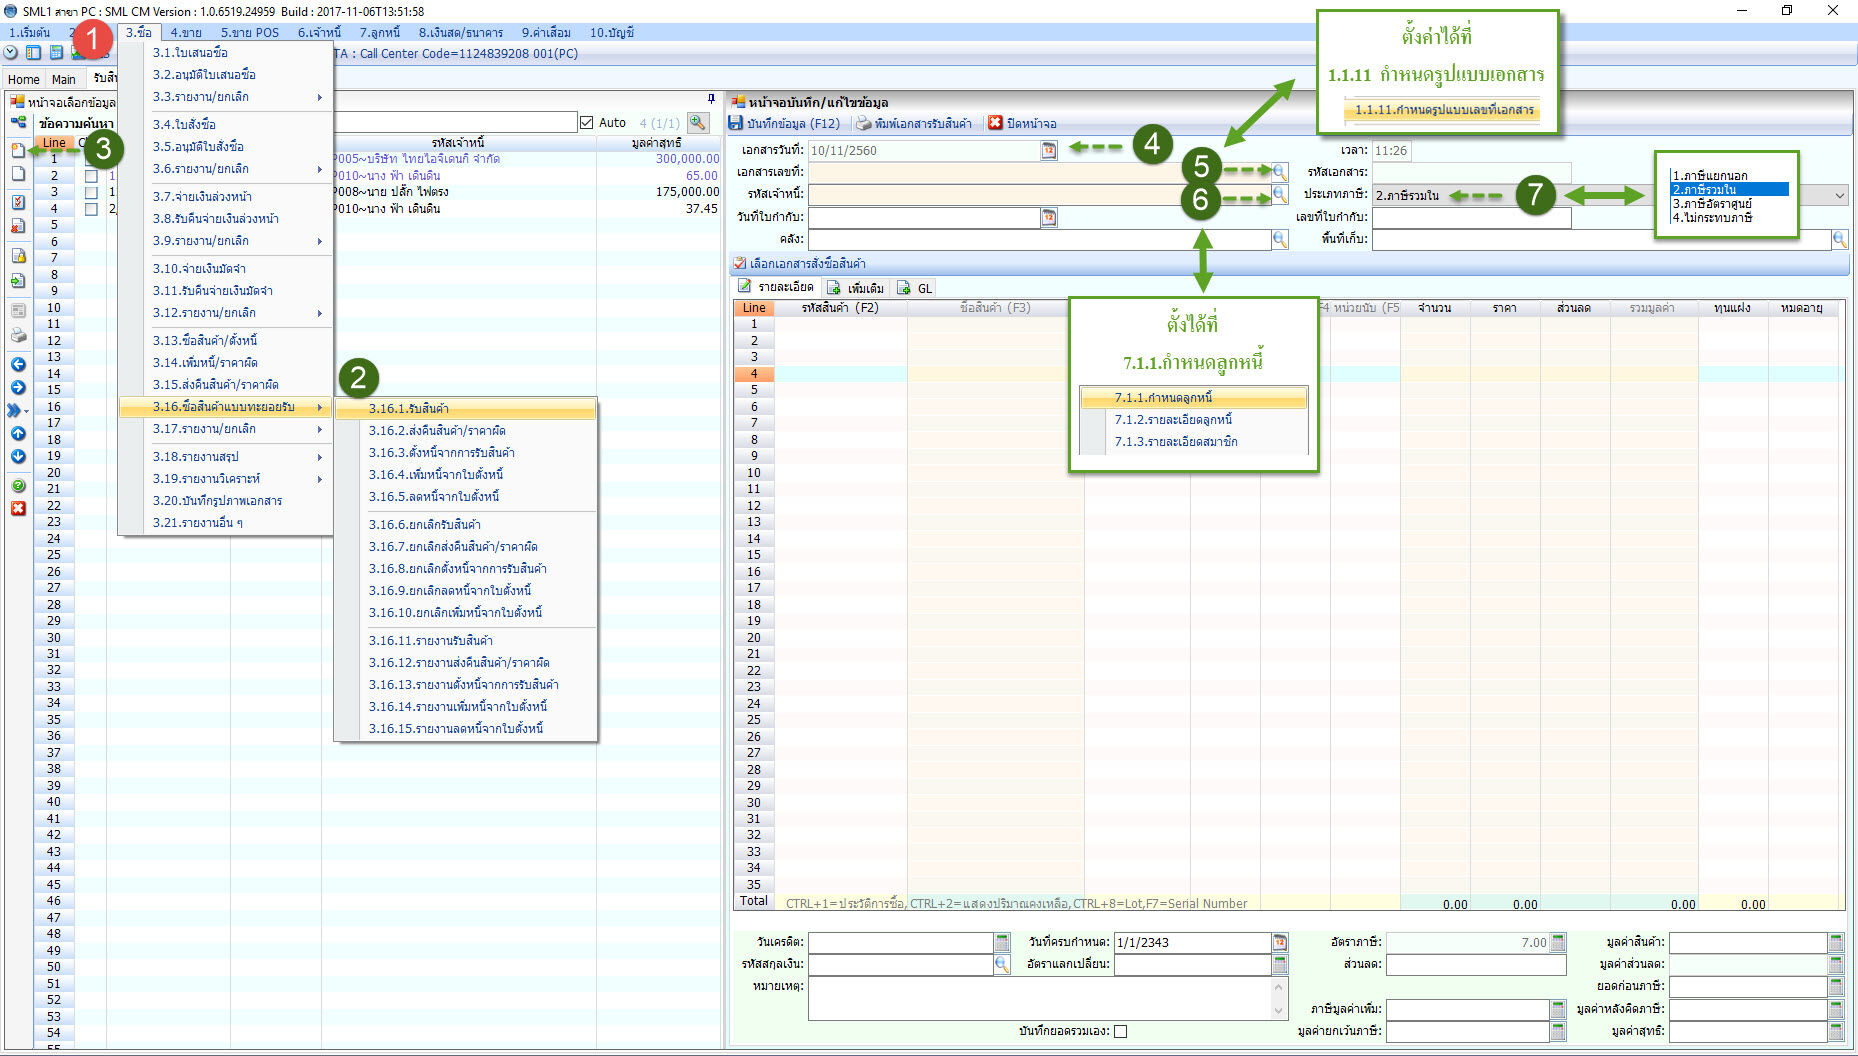Click the calculator icon beside วันเครดิต field

[x=1002, y=942]
